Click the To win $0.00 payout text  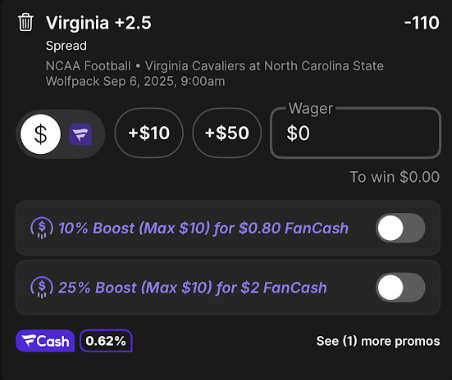(394, 177)
